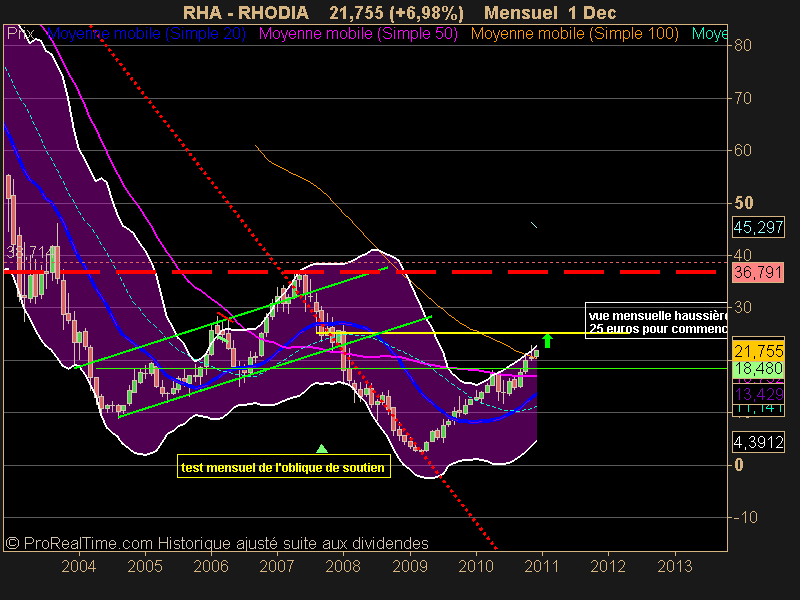Viewport: 800px width, 600px height.
Task: Click the 2007 year label on the time axis
Action: pyautogui.click(x=277, y=566)
